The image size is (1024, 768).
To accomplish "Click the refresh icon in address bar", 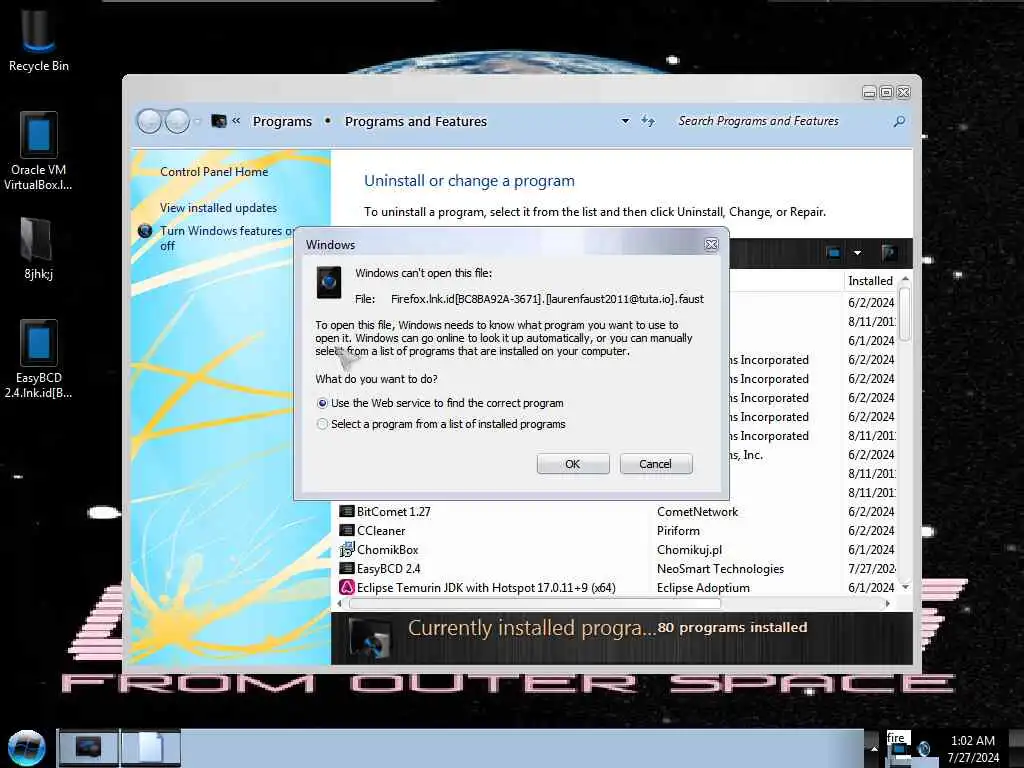I will [647, 121].
